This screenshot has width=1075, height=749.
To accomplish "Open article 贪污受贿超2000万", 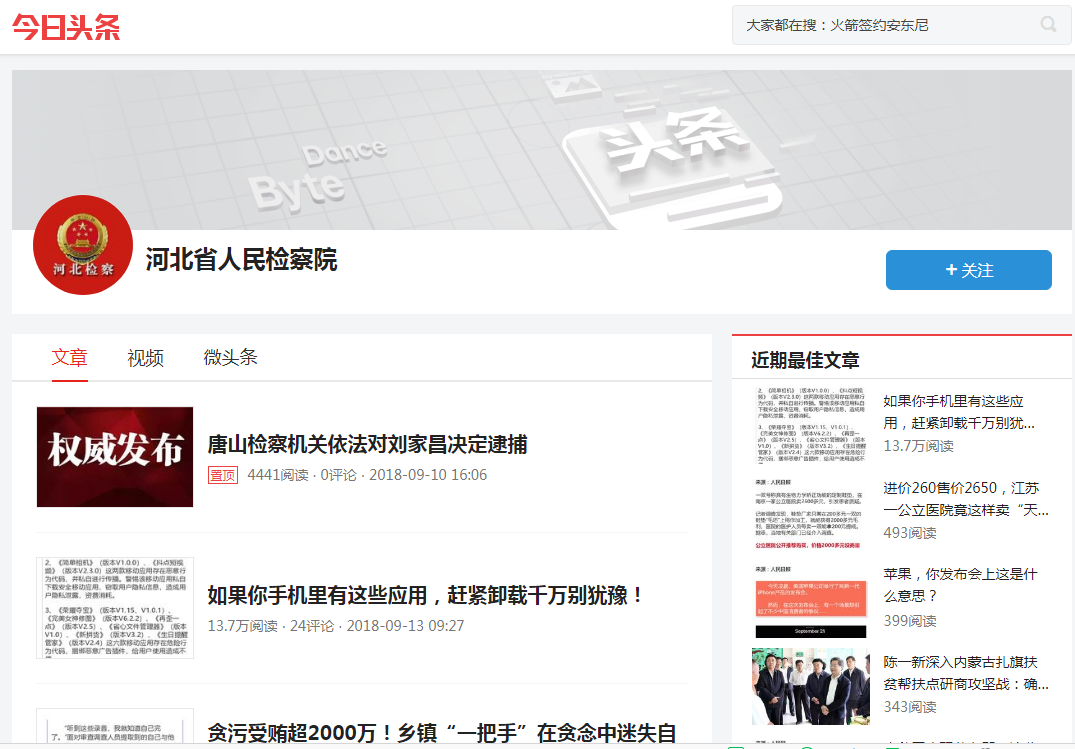I will coord(442,733).
